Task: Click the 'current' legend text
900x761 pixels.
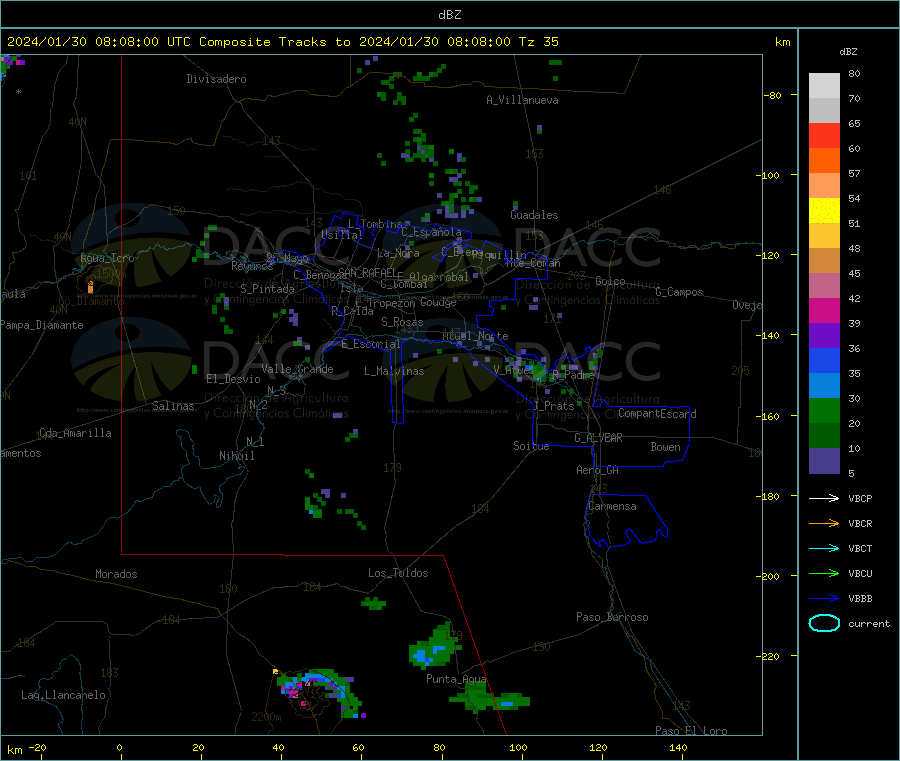Action: point(868,623)
